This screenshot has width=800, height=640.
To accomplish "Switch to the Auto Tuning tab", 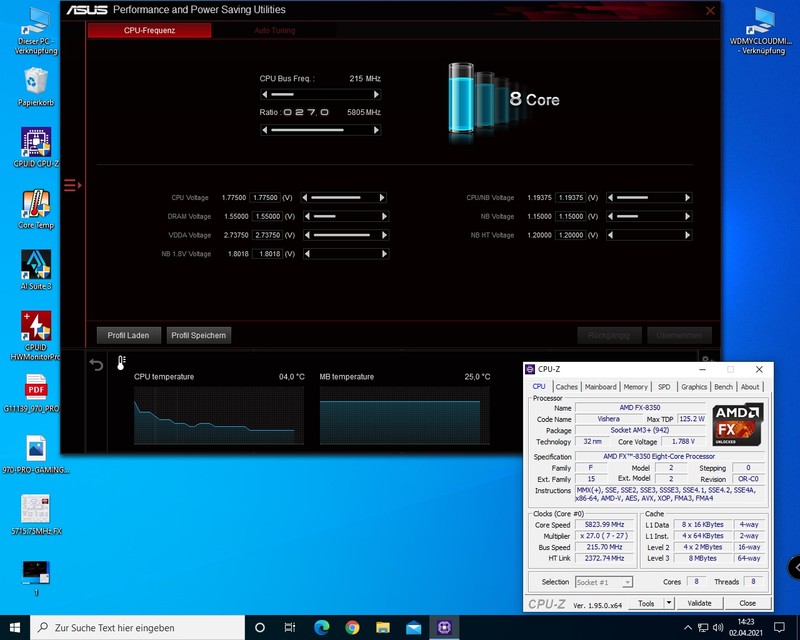I will coord(274,30).
